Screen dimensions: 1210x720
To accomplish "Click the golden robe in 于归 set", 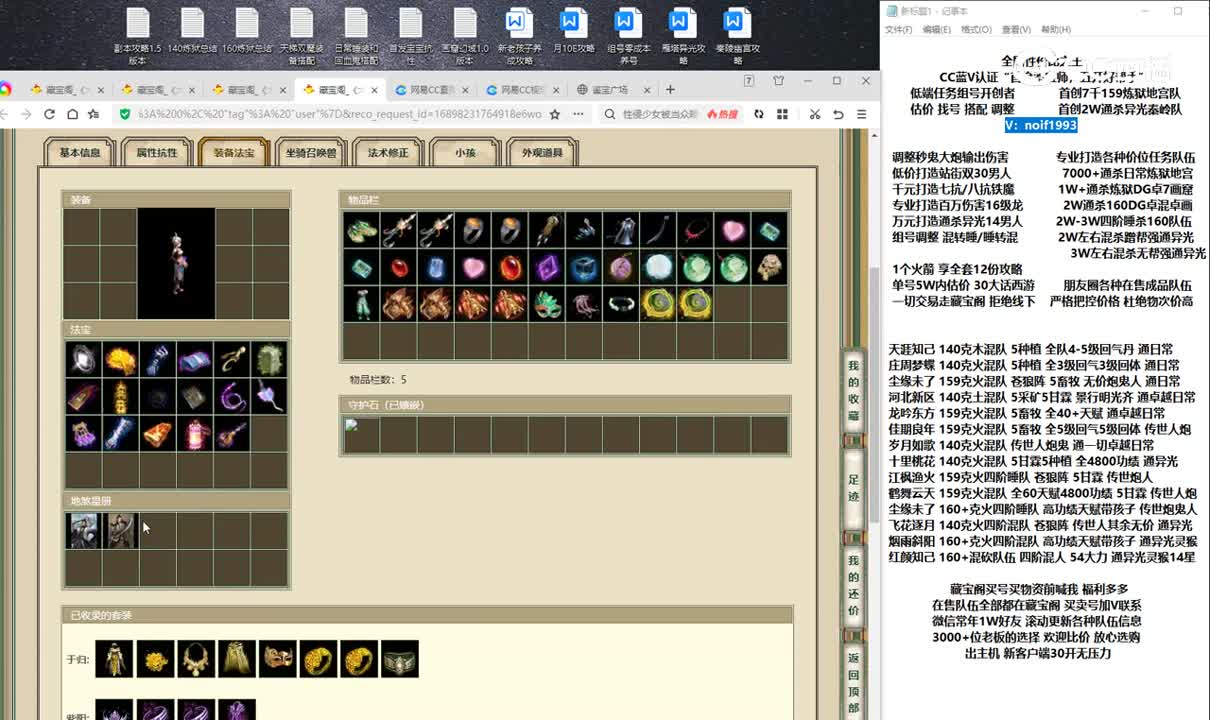I will click(114, 659).
